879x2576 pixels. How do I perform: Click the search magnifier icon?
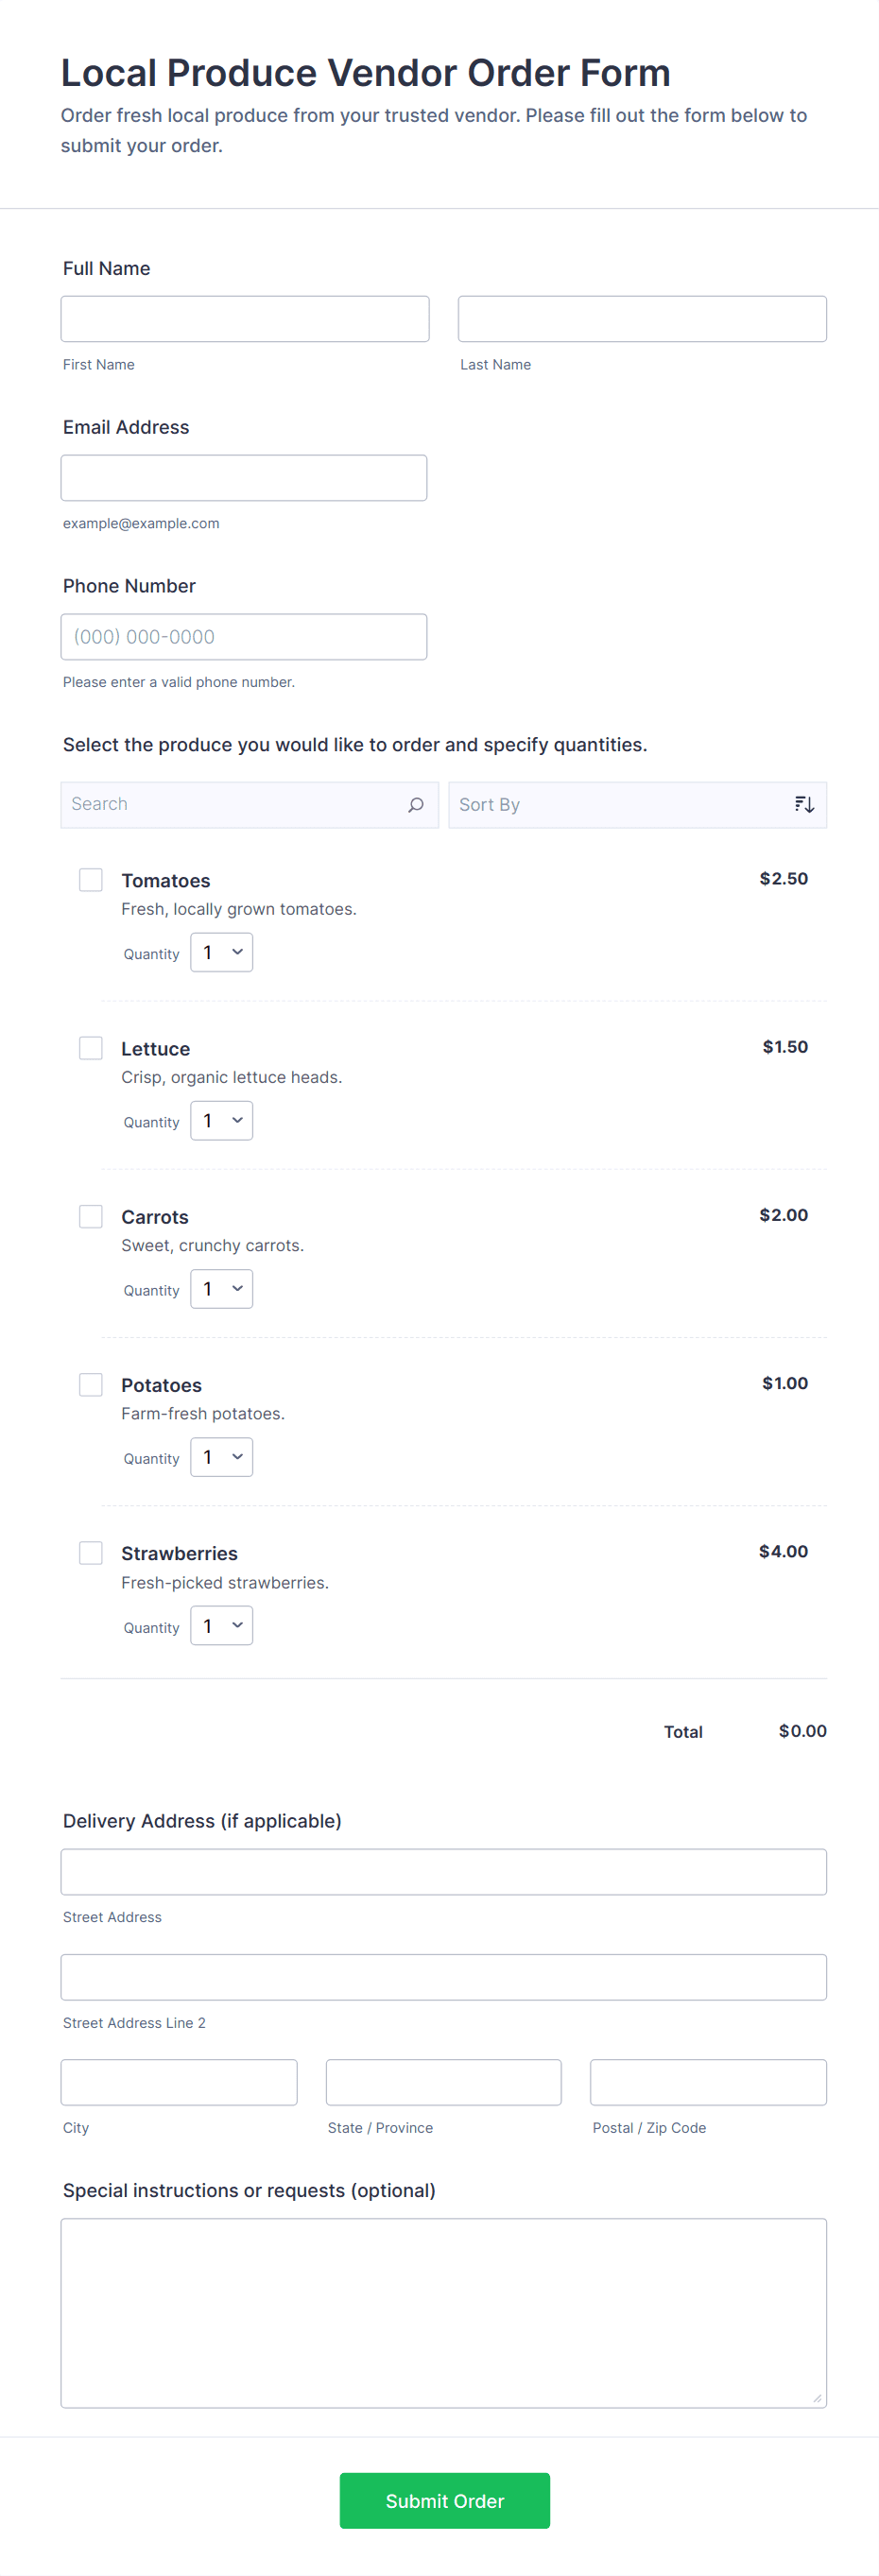pos(416,805)
